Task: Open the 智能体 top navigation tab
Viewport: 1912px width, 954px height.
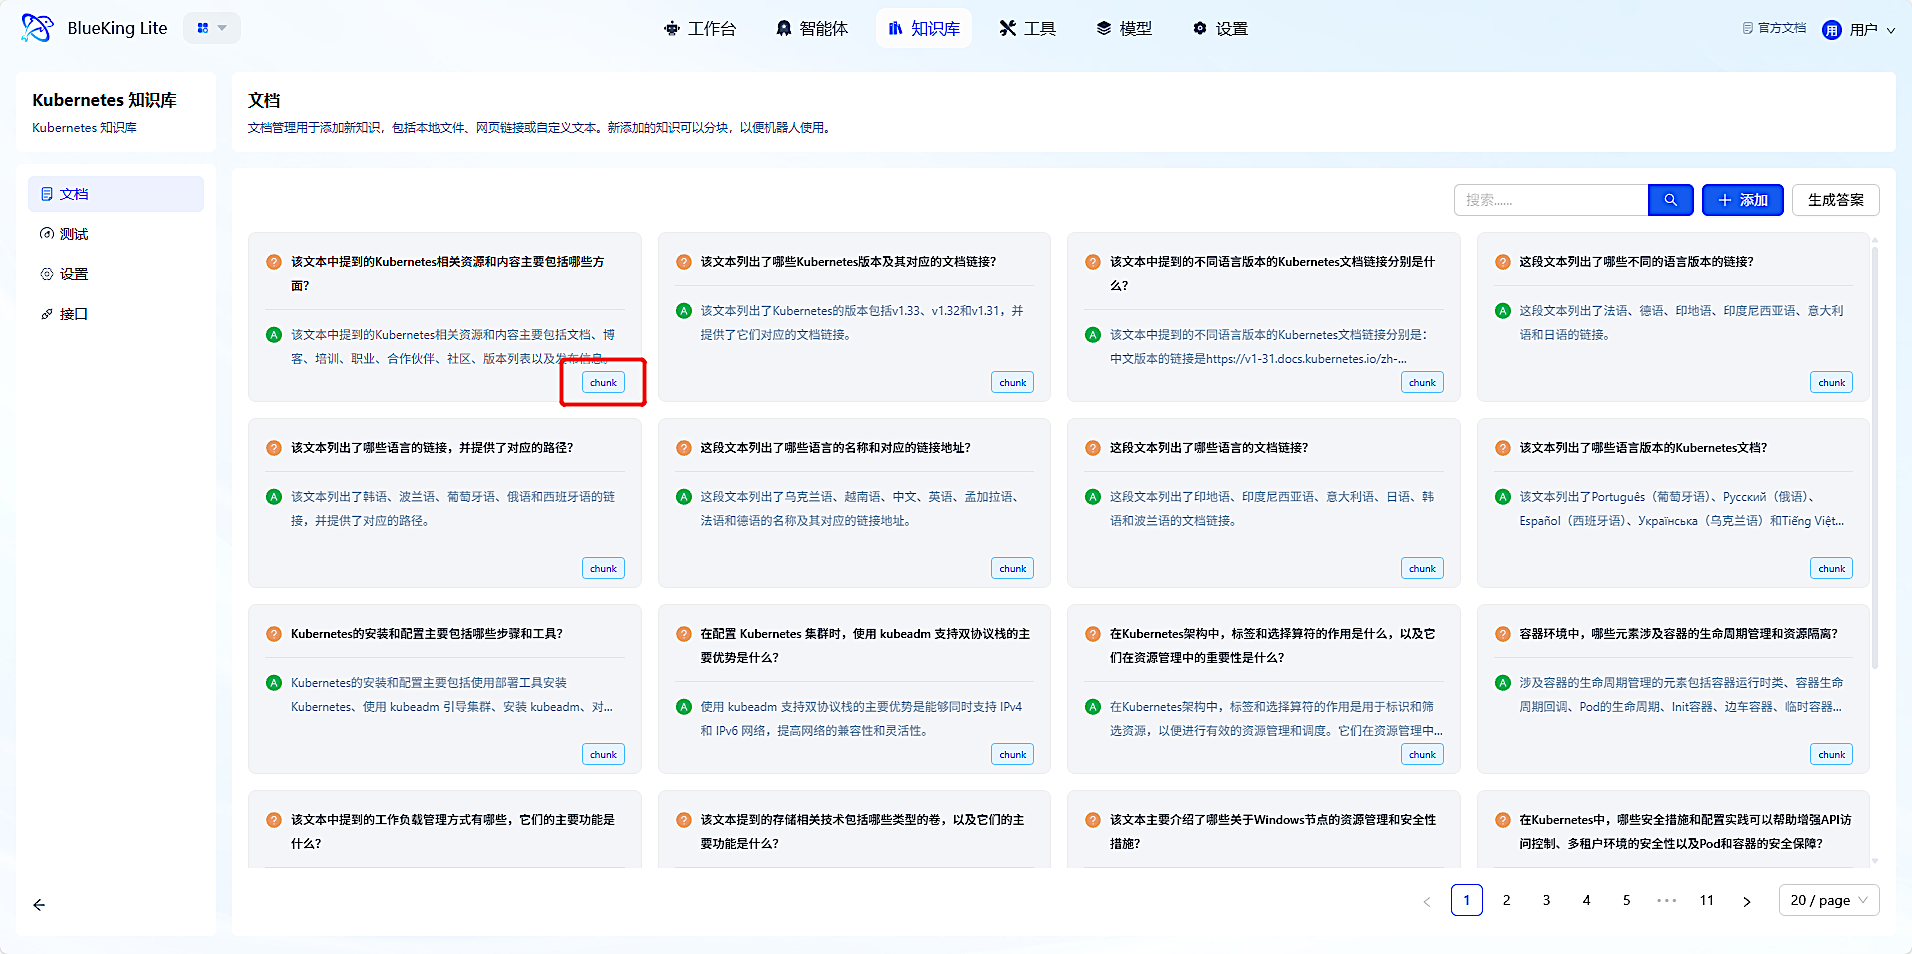Action: (x=812, y=29)
